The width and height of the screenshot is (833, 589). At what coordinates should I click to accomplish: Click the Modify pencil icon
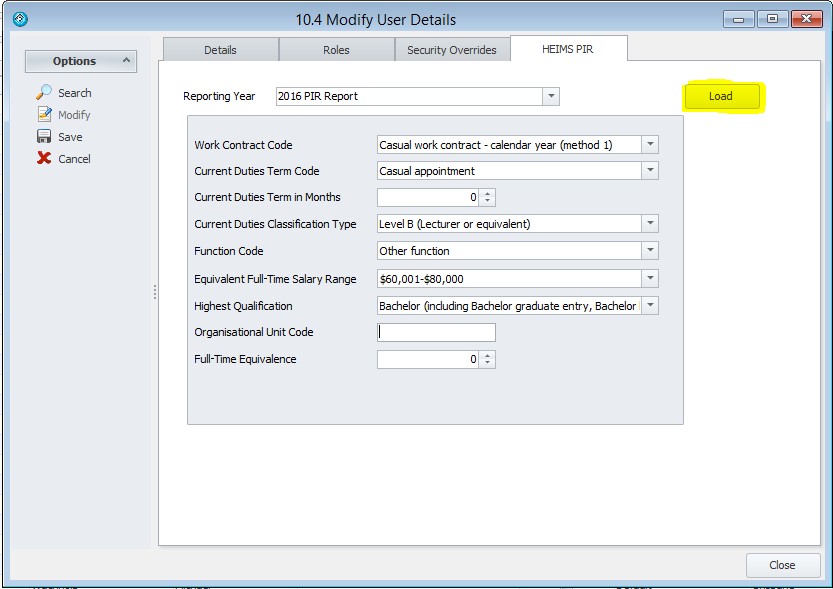click(x=44, y=115)
